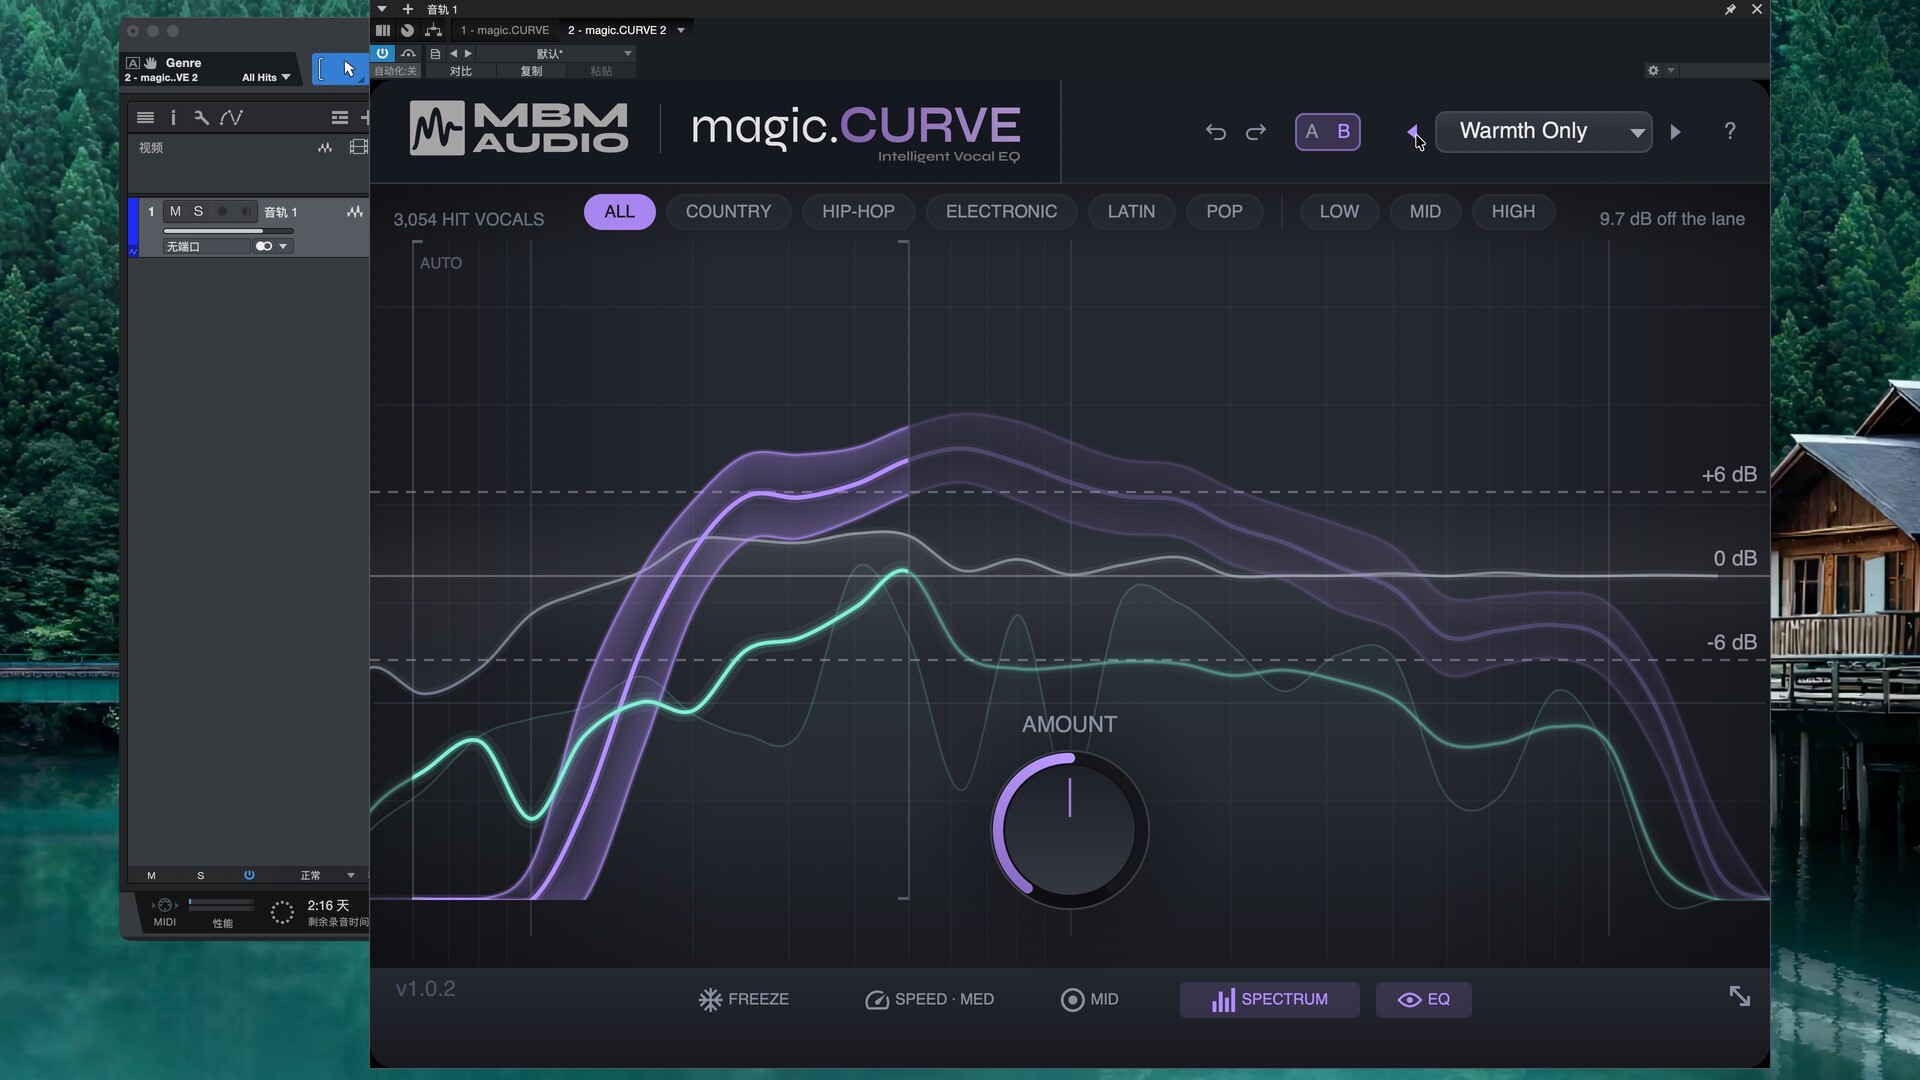This screenshot has height=1080, width=1920.
Task: Click the SPEED · MED setting
Action: coord(930,999)
